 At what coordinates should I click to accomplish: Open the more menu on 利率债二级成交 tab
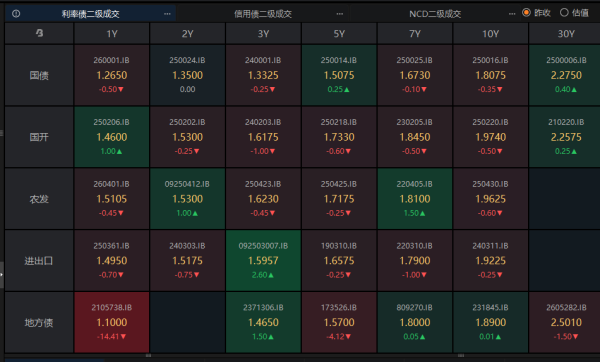point(167,14)
